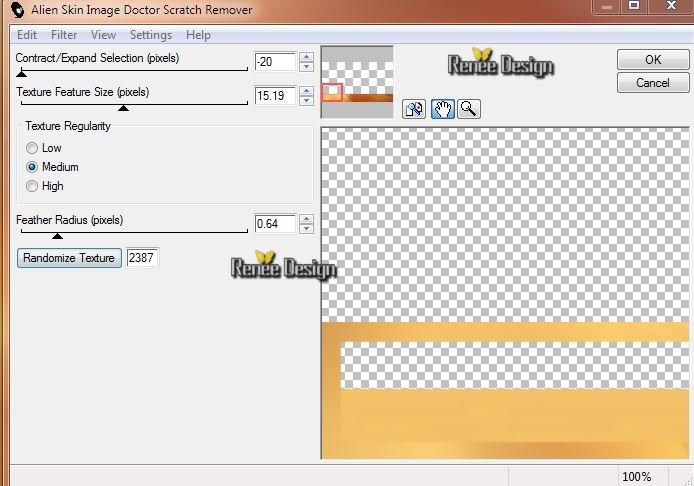Decrease Feather Radius value
The height and width of the screenshot is (486, 694).
point(306,228)
